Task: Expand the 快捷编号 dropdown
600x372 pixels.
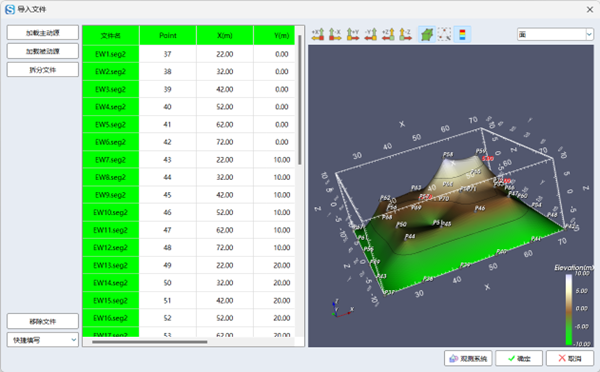Action: point(43,340)
